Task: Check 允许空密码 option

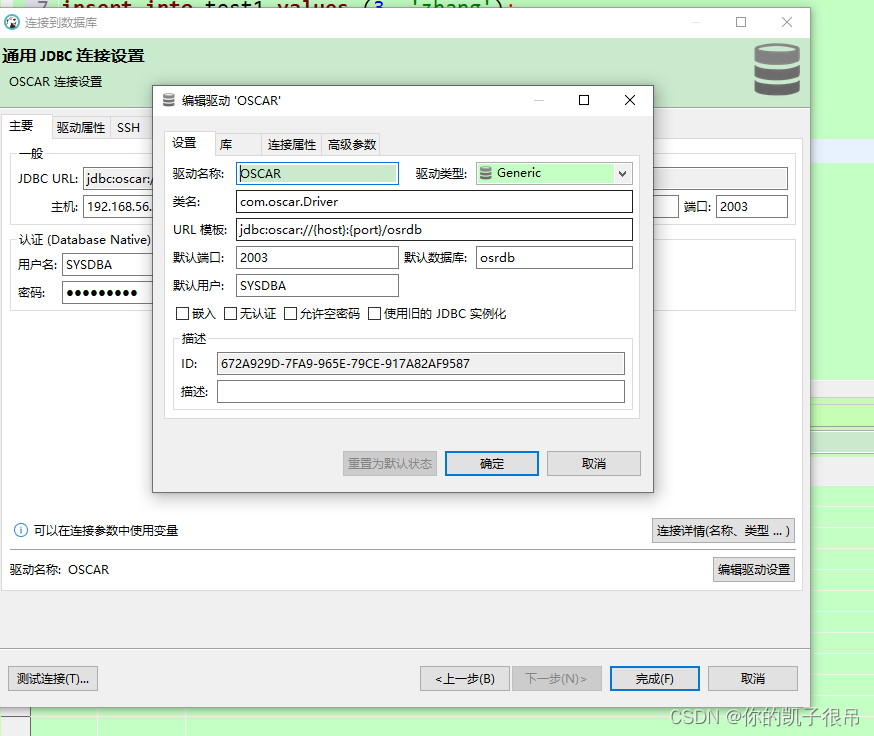Action: coord(289,313)
